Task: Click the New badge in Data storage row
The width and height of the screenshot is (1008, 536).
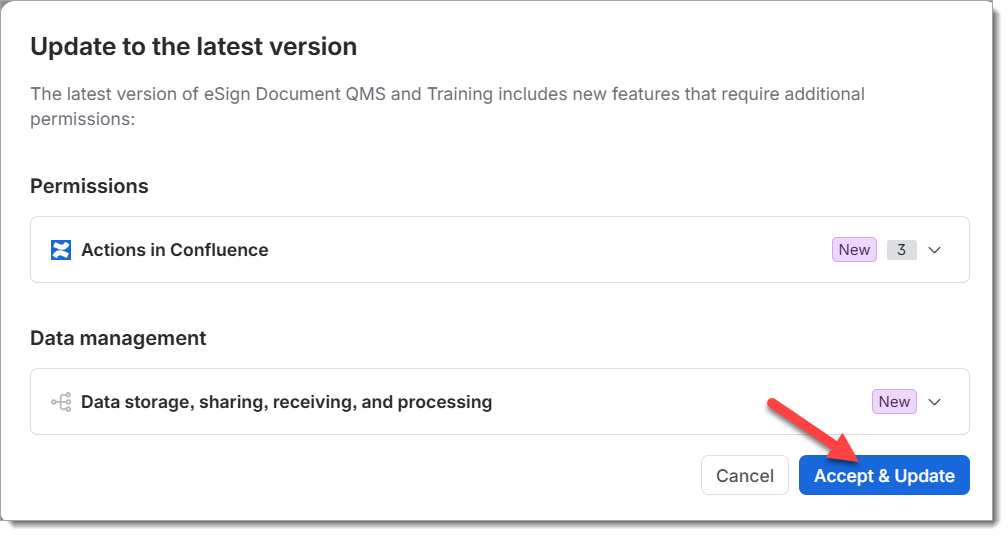Action: tap(894, 402)
